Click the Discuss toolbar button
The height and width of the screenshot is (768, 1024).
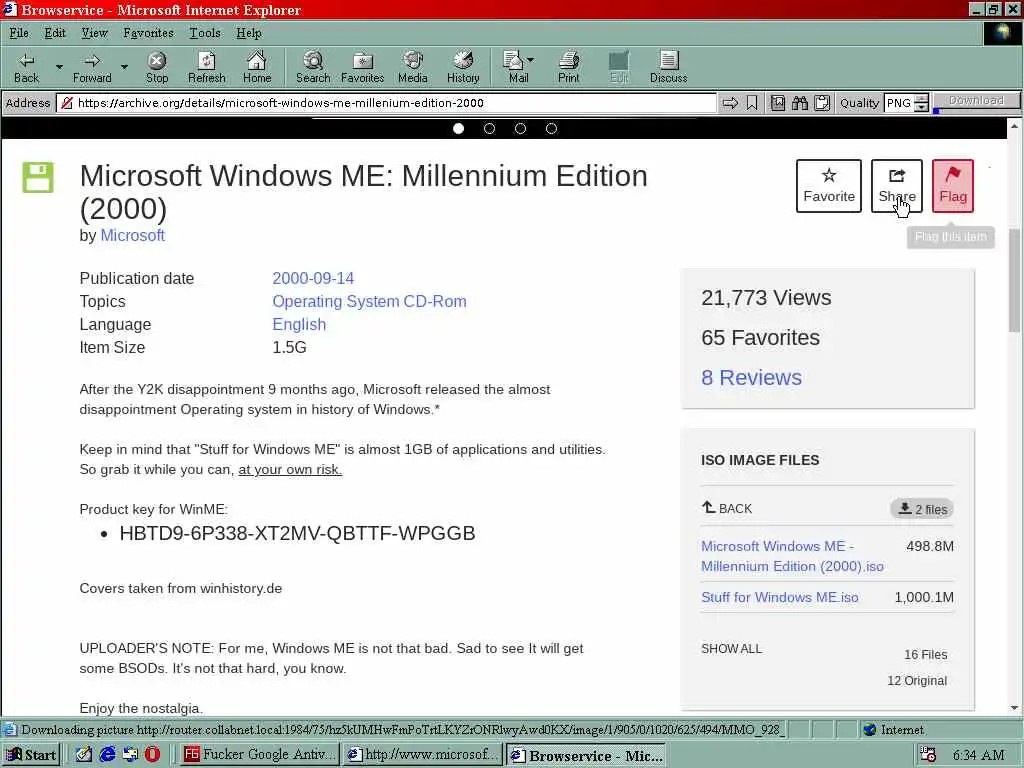(668, 67)
